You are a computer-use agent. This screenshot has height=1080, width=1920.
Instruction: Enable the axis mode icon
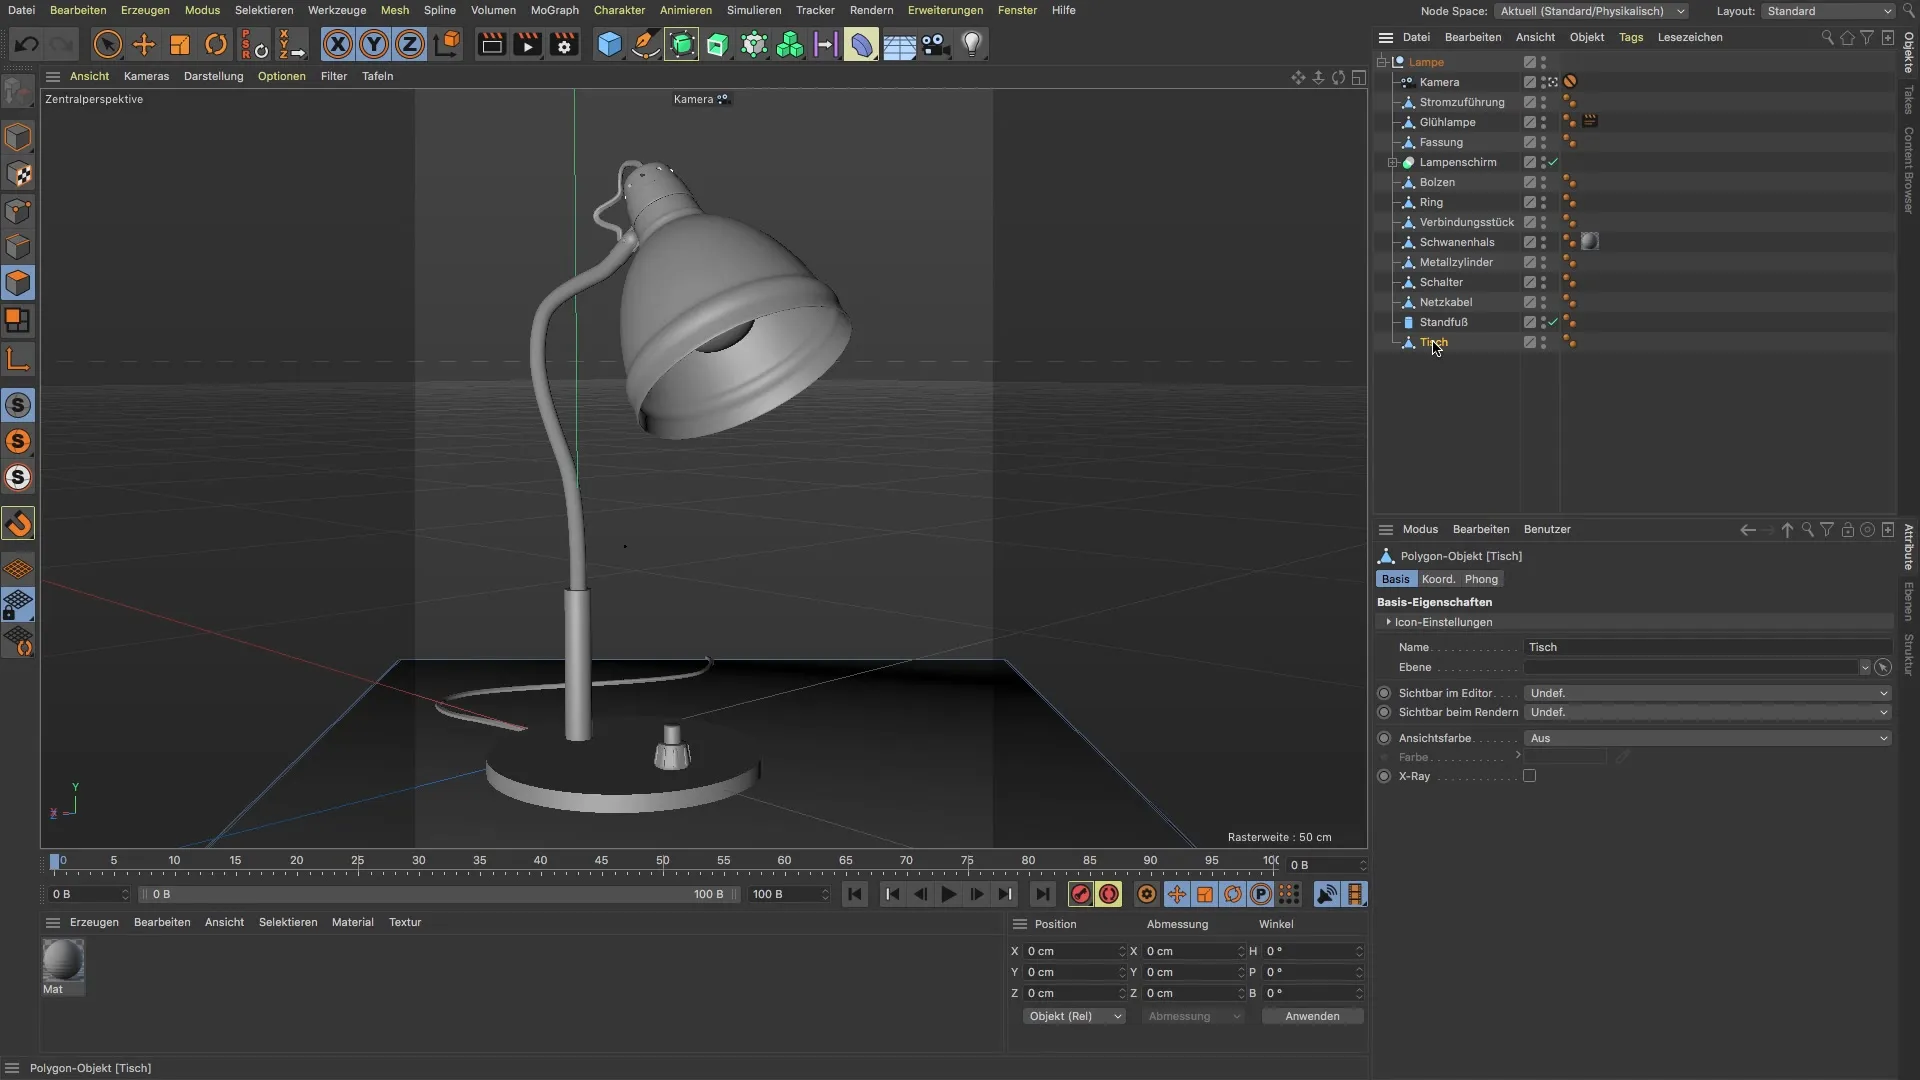(18, 359)
